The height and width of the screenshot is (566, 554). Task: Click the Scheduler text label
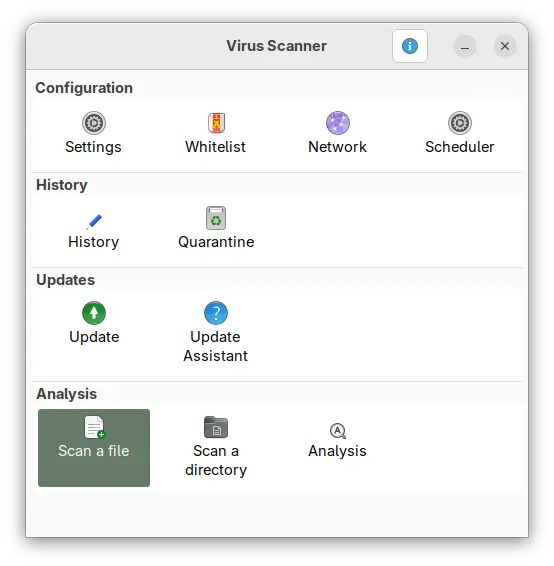[459, 147]
